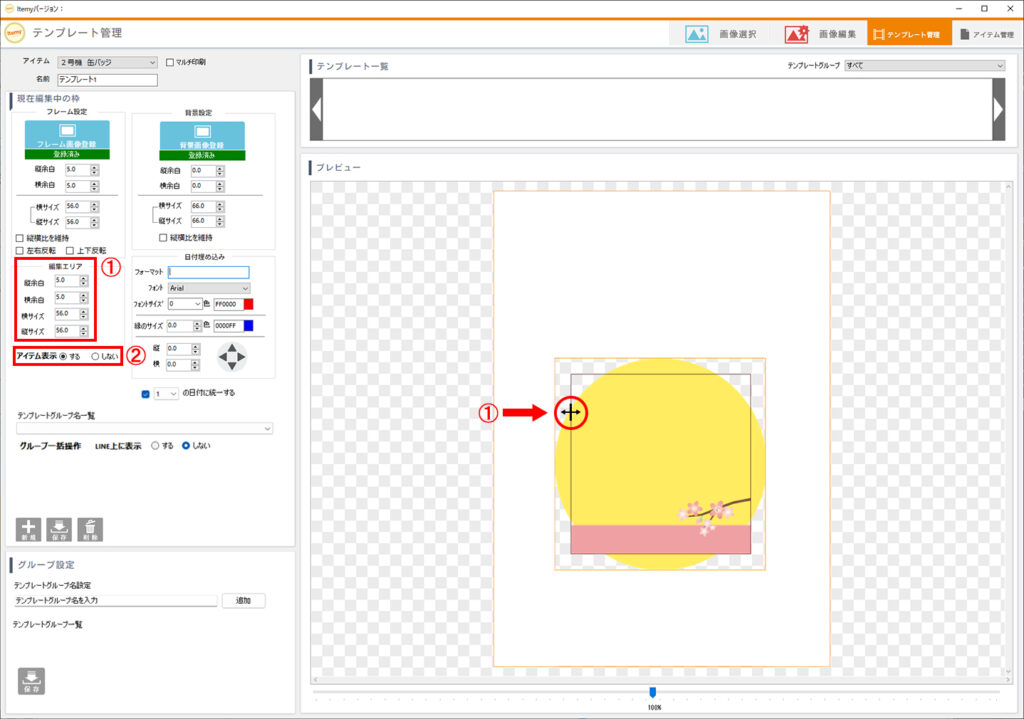Image resolution: width=1024 pixels, height=719 pixels.
Task: Open the テンプレートグループ すべて dropdown
Action: coord(924,65)
